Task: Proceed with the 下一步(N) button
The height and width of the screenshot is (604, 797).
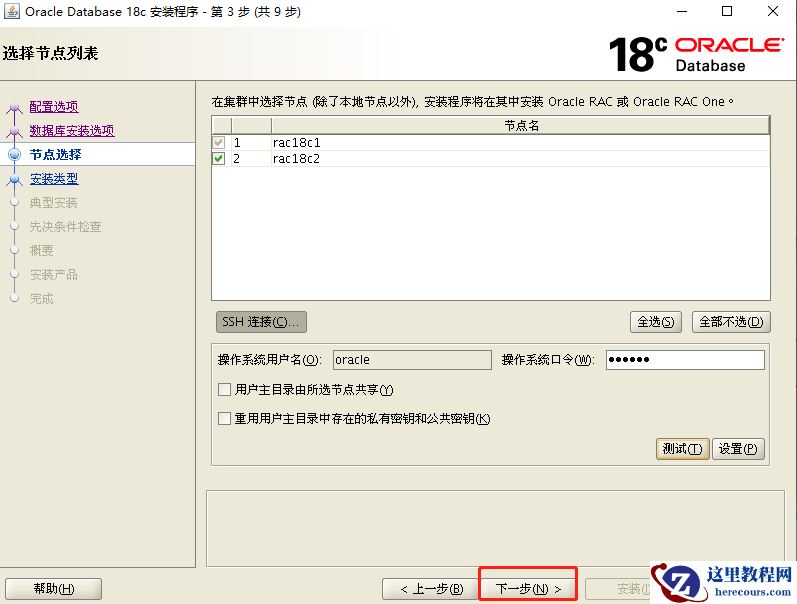Action: click(x=528, y=589)
